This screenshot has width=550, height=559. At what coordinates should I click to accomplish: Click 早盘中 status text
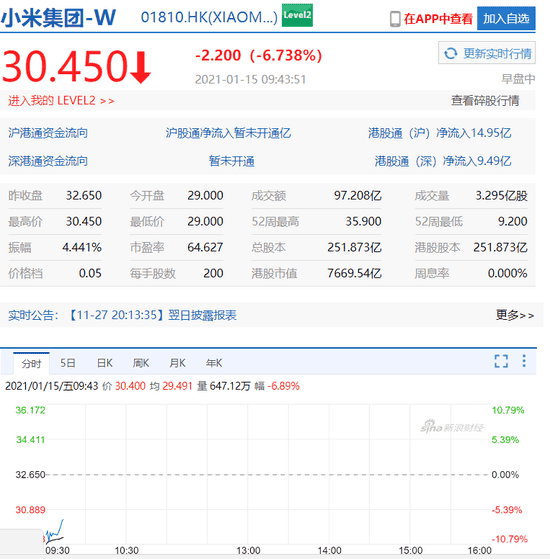[x=518, y=79]
